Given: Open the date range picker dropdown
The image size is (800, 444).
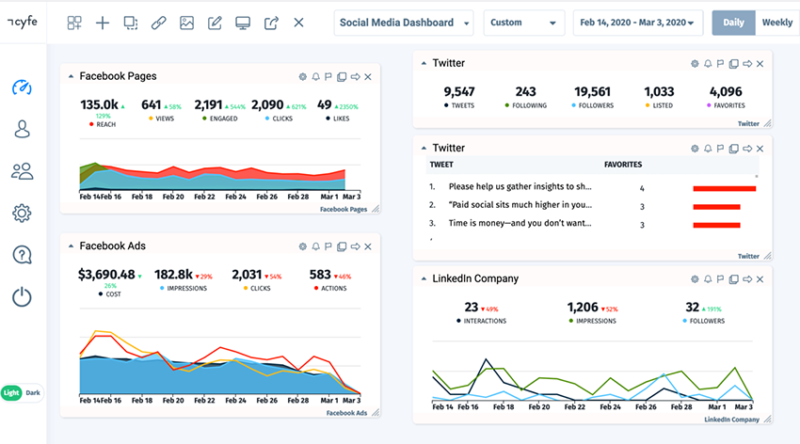Looking at the screenshot, I should (x=638, y=22).
